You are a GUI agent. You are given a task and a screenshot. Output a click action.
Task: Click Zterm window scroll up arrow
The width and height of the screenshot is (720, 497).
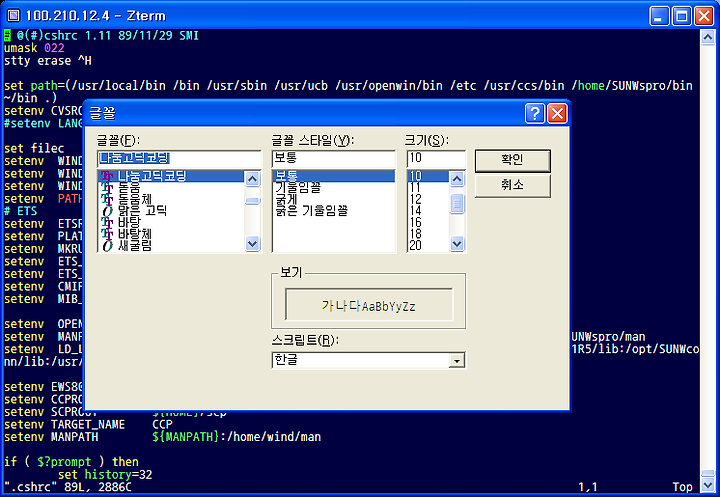click(708, 38)
